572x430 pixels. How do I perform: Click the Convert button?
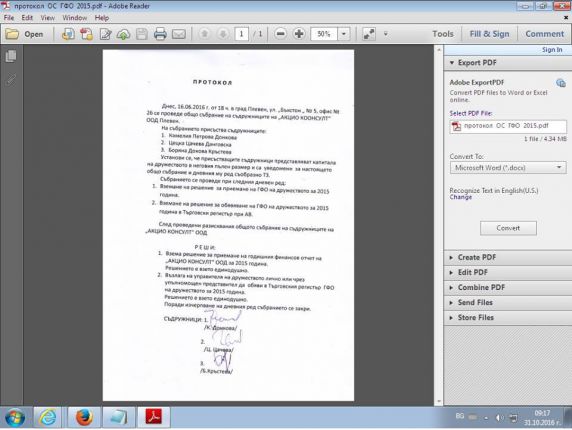(508, 228)
